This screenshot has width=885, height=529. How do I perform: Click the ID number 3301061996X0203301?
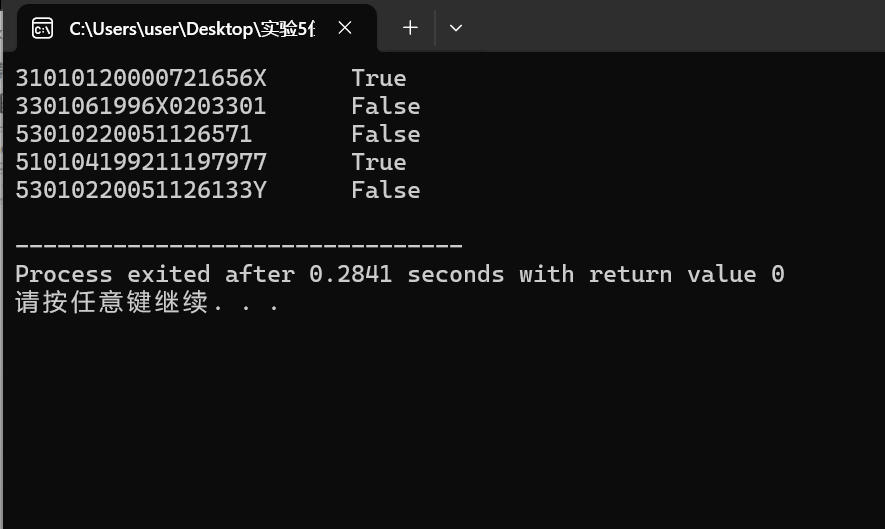click(141, 106)
